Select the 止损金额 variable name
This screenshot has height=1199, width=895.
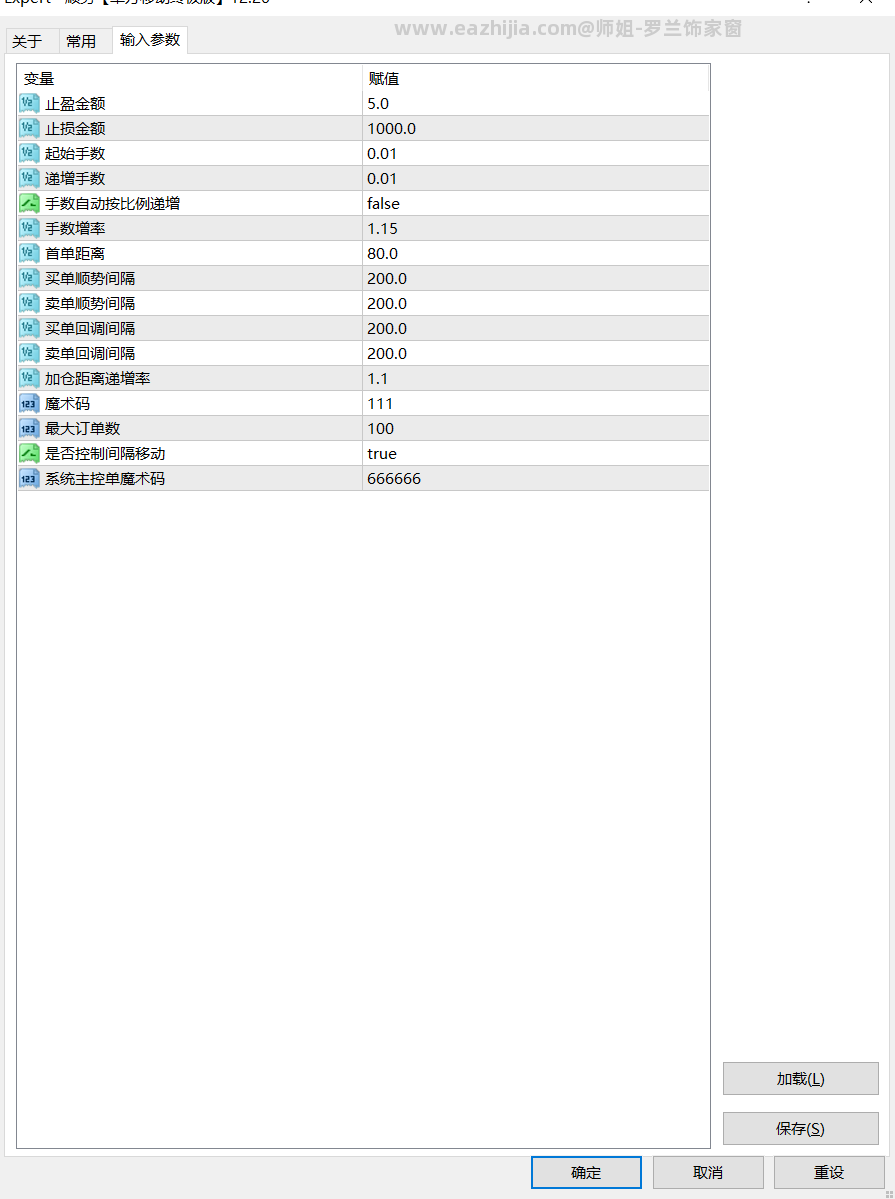pos(75,128)
